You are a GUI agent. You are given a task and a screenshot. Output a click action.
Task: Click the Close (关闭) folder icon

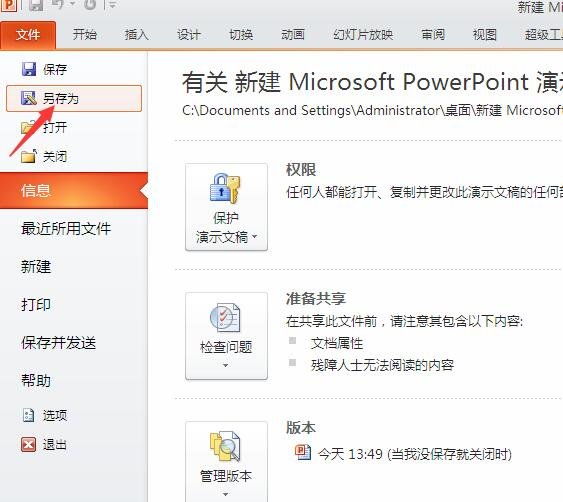(x=28, y=157)
